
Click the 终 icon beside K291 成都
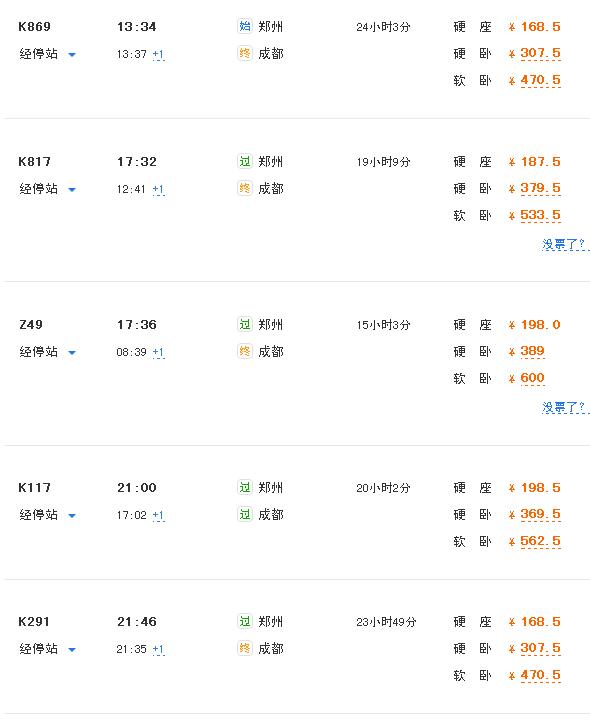(245, 648)
